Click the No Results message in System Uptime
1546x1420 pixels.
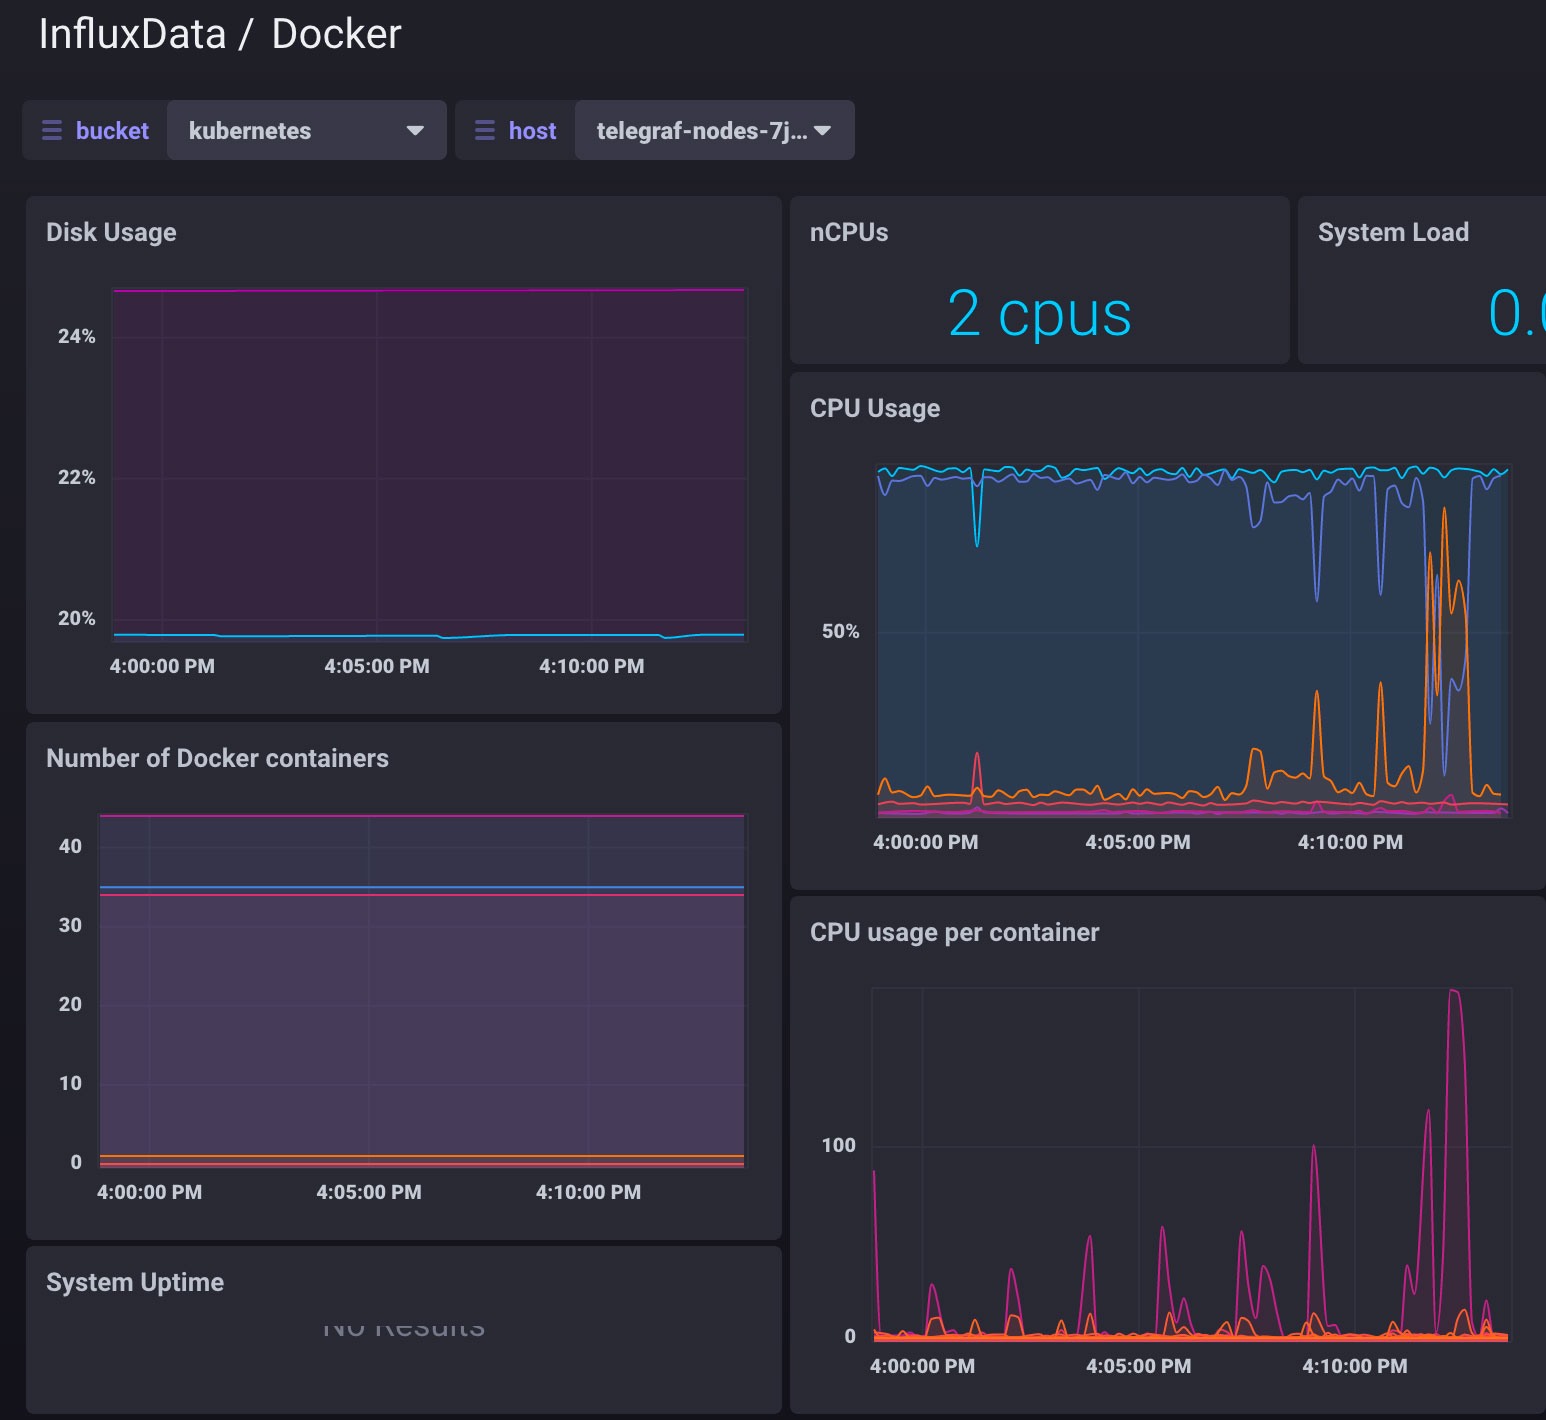(403, 1325)
